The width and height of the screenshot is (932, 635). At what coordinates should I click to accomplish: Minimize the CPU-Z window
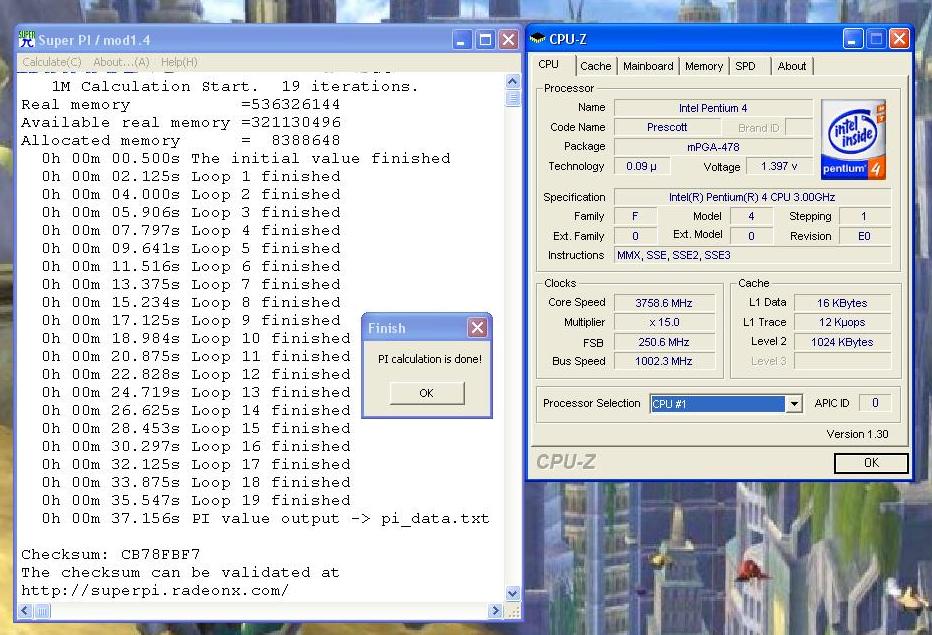tap(852, 39)
